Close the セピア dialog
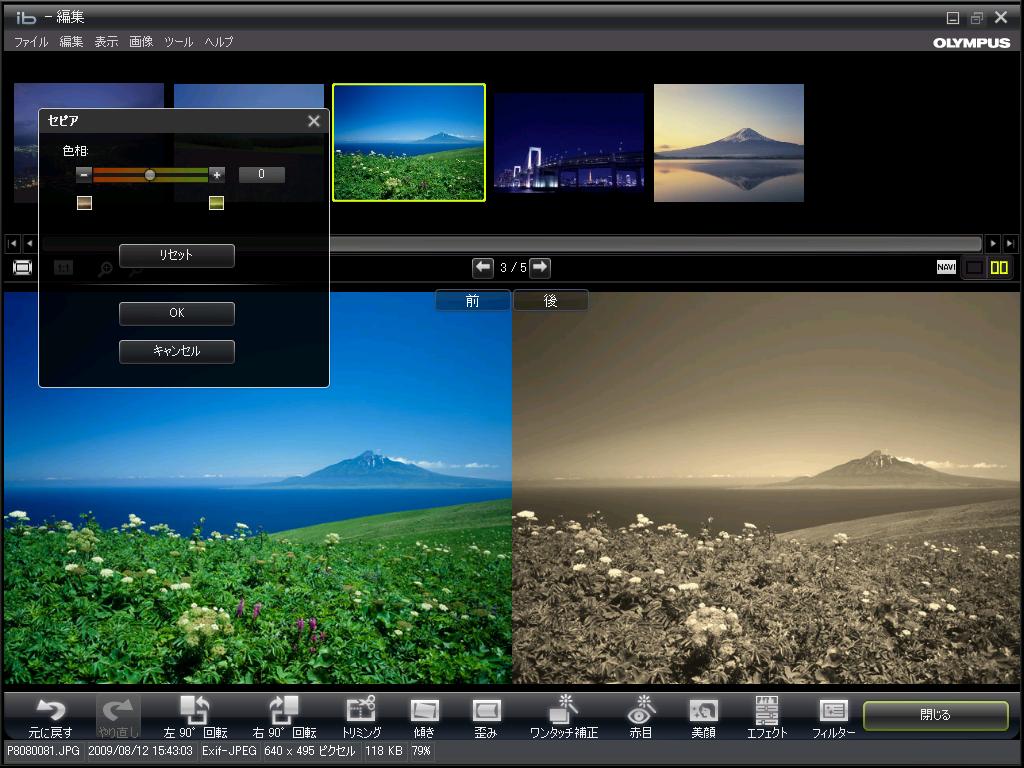 [x=313, y=121]
